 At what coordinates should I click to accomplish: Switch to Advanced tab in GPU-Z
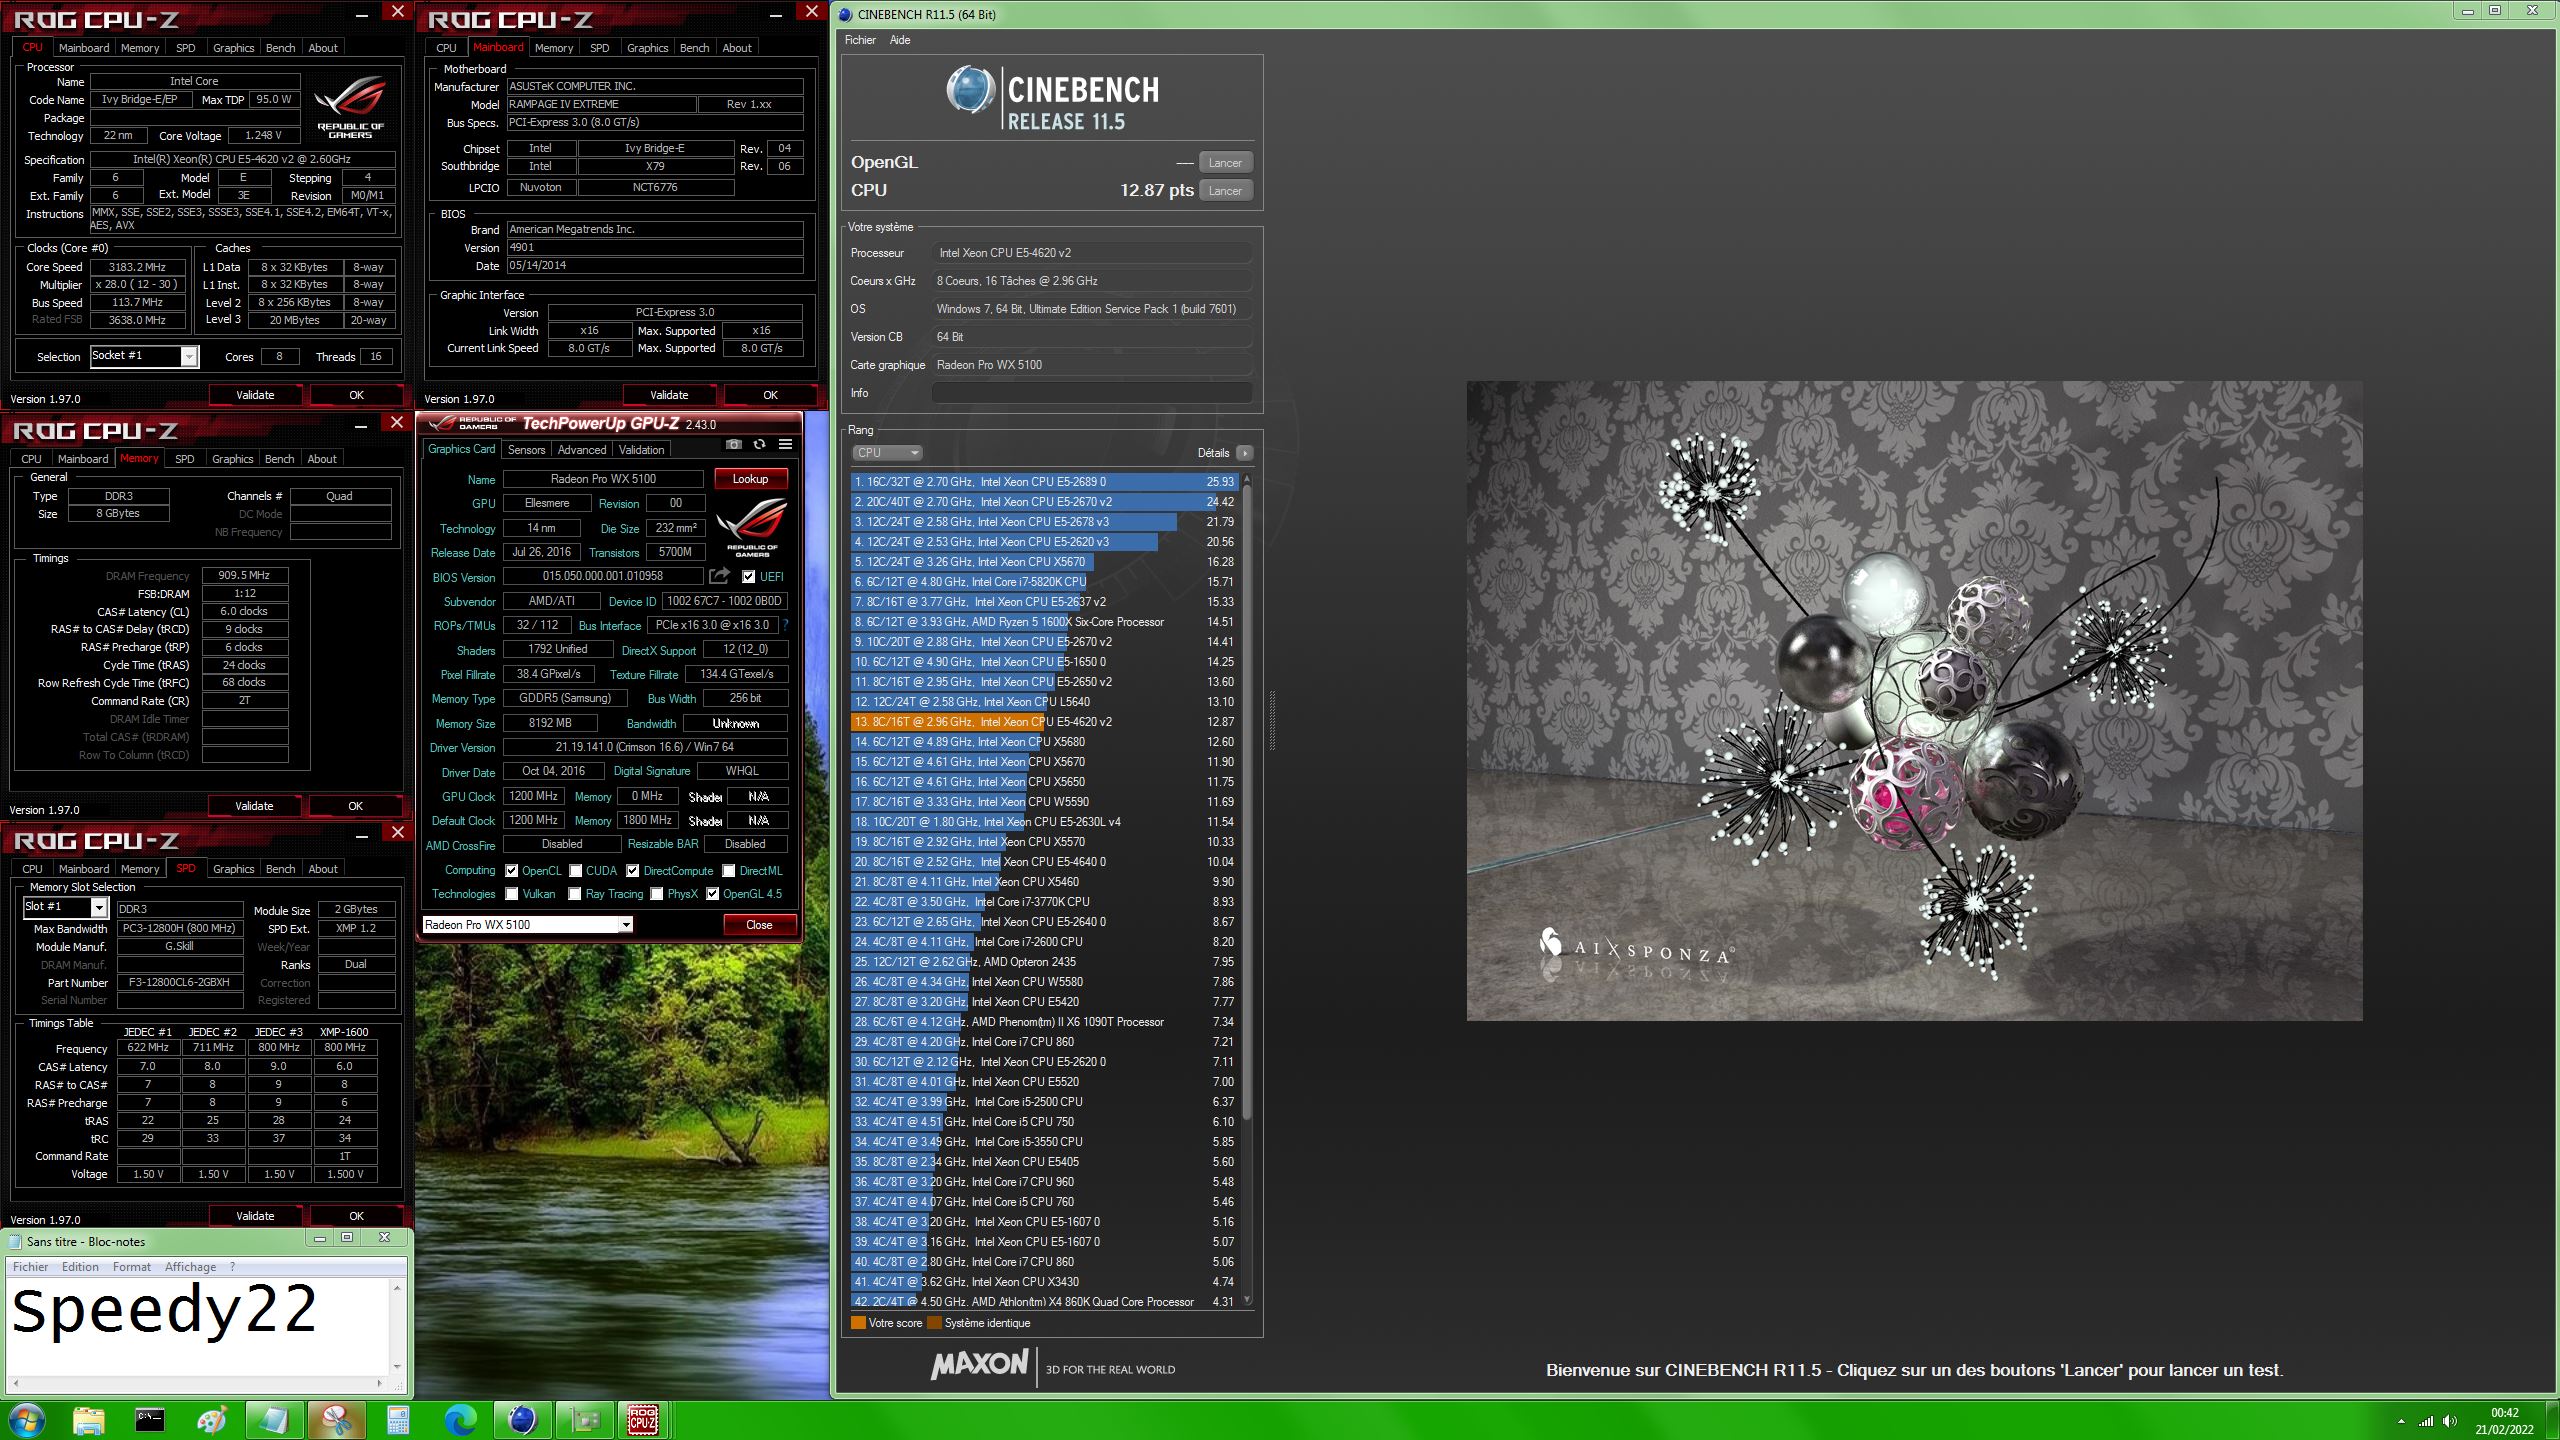(x=581, y=450)
